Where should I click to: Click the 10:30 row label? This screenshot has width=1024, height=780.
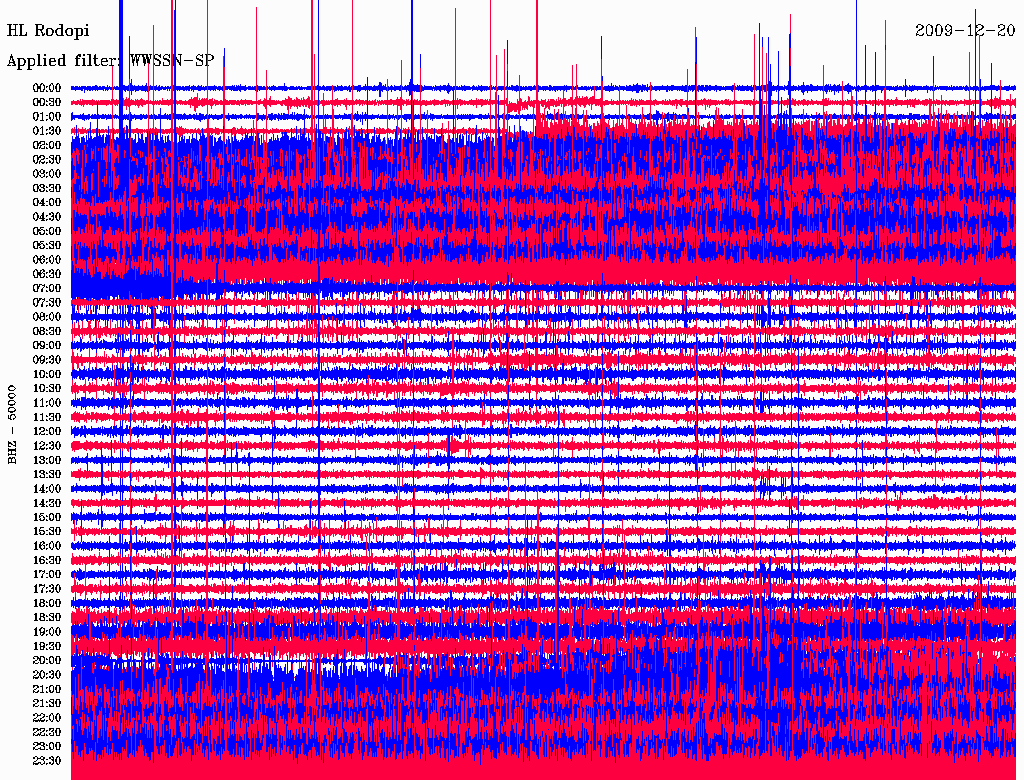point(47,388)
